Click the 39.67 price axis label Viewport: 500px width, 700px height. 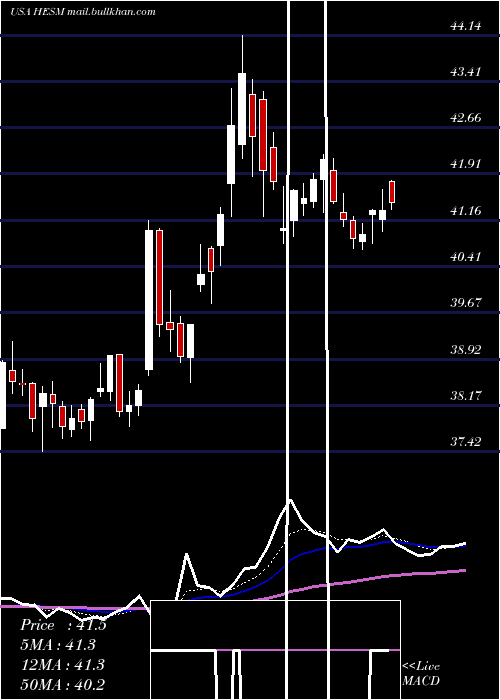[x=466, y=303]
